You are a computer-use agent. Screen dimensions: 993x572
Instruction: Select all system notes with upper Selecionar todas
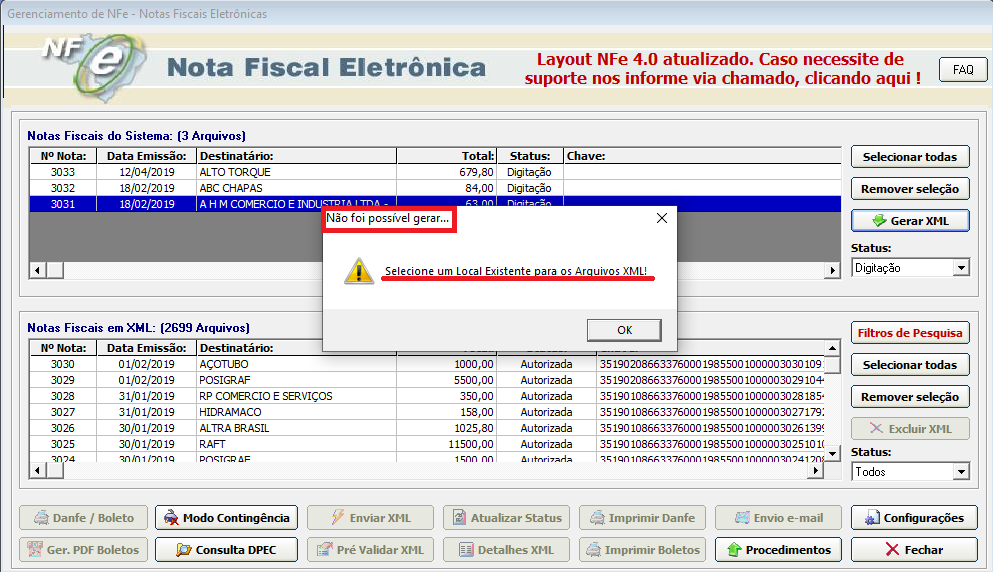(x=909, y=157)
